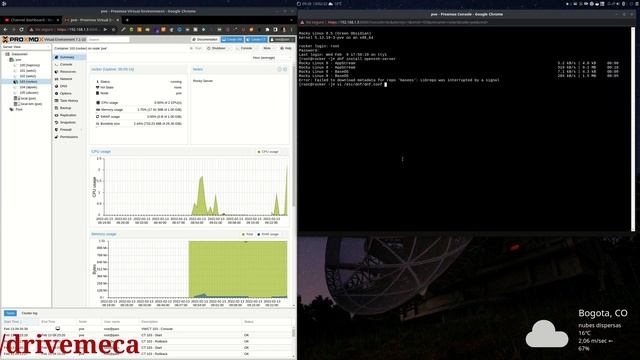
Task: Open Firewall in container side menu
Action: pyautogui.click(x=69, y=129)
